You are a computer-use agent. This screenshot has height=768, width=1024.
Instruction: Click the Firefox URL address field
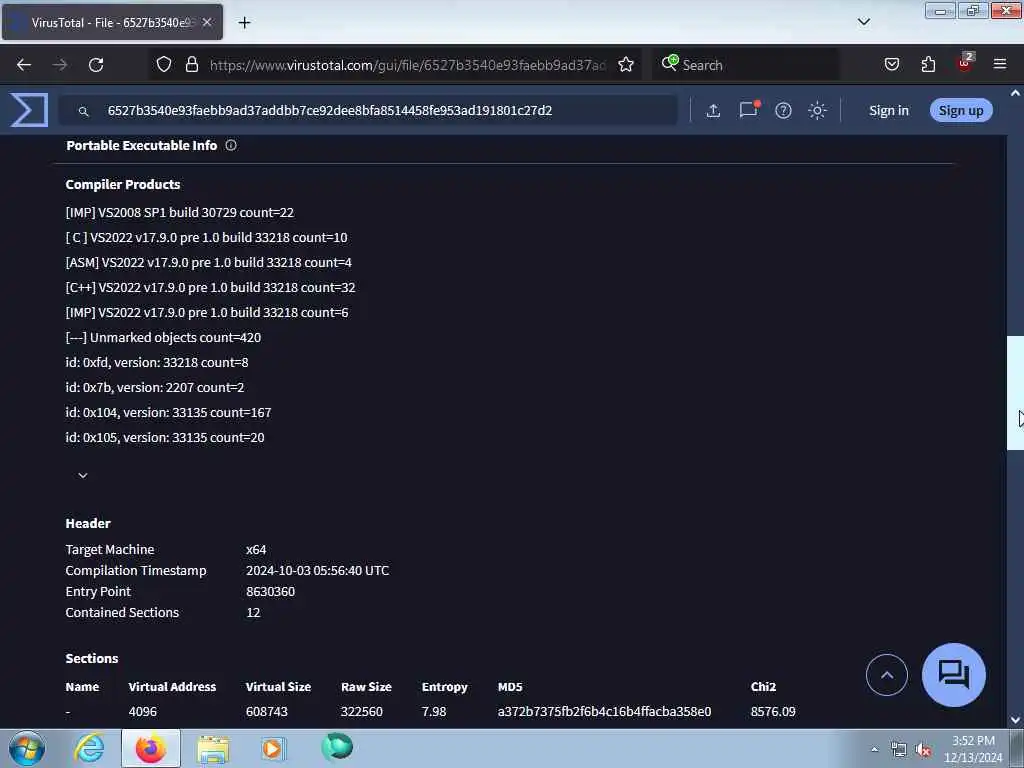(x=407, y=65)
